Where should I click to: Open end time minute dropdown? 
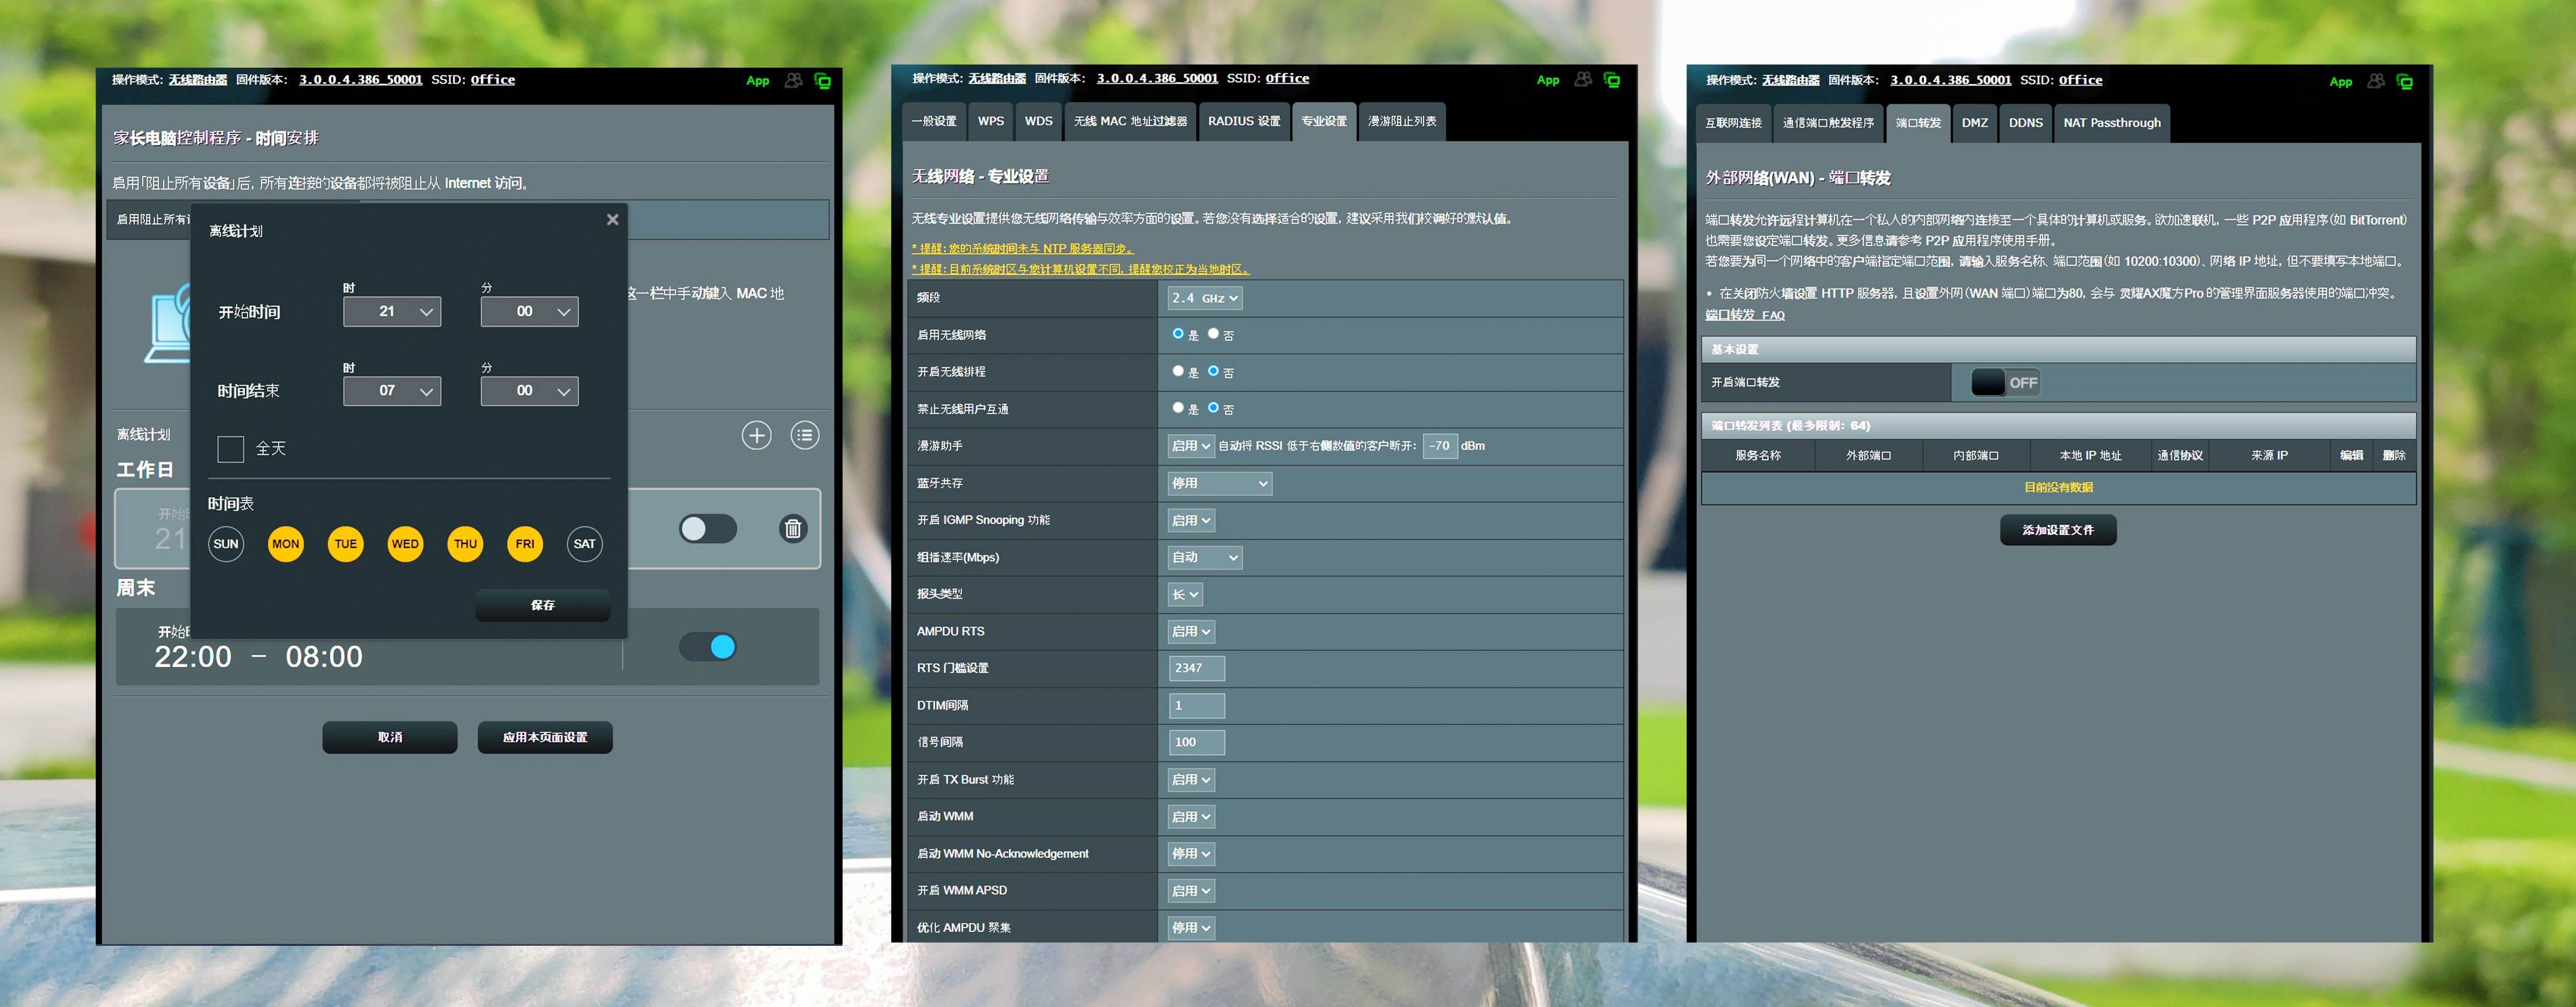click(530, 391)
